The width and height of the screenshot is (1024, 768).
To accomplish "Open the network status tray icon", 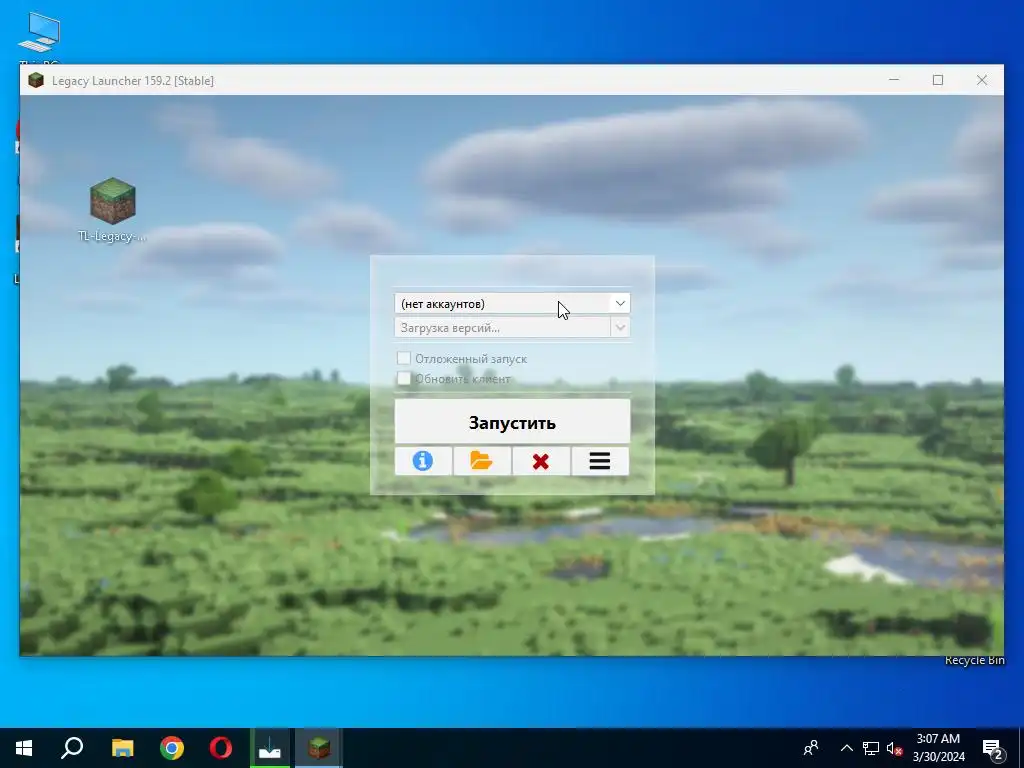I will pos(871,748).
